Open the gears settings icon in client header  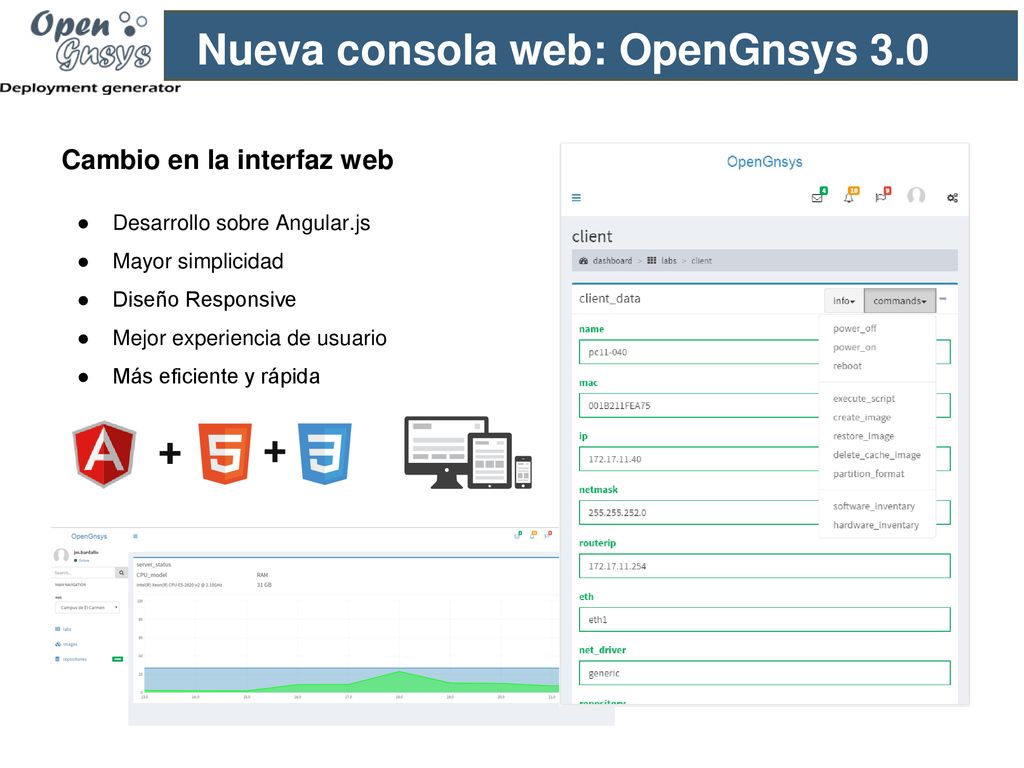point(952,197)
